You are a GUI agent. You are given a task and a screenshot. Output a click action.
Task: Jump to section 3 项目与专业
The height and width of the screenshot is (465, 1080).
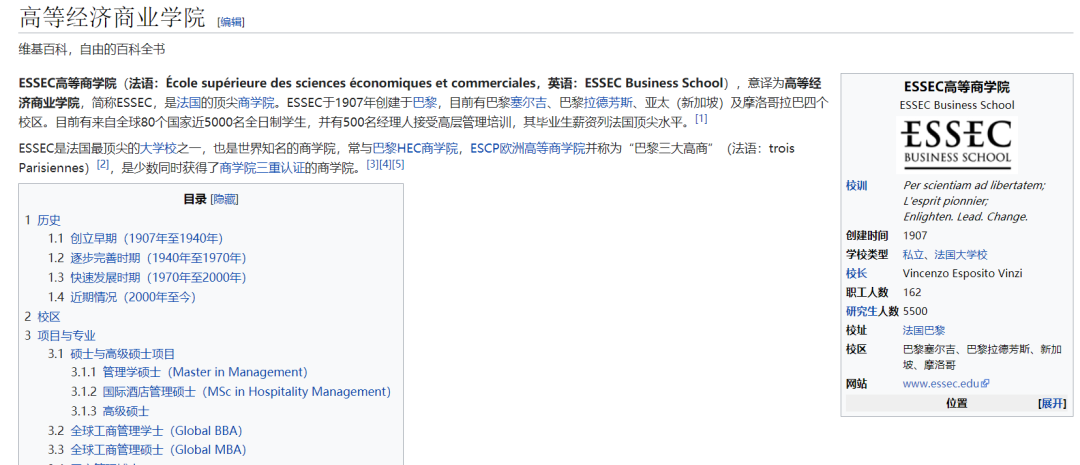(x=60, y=335)
